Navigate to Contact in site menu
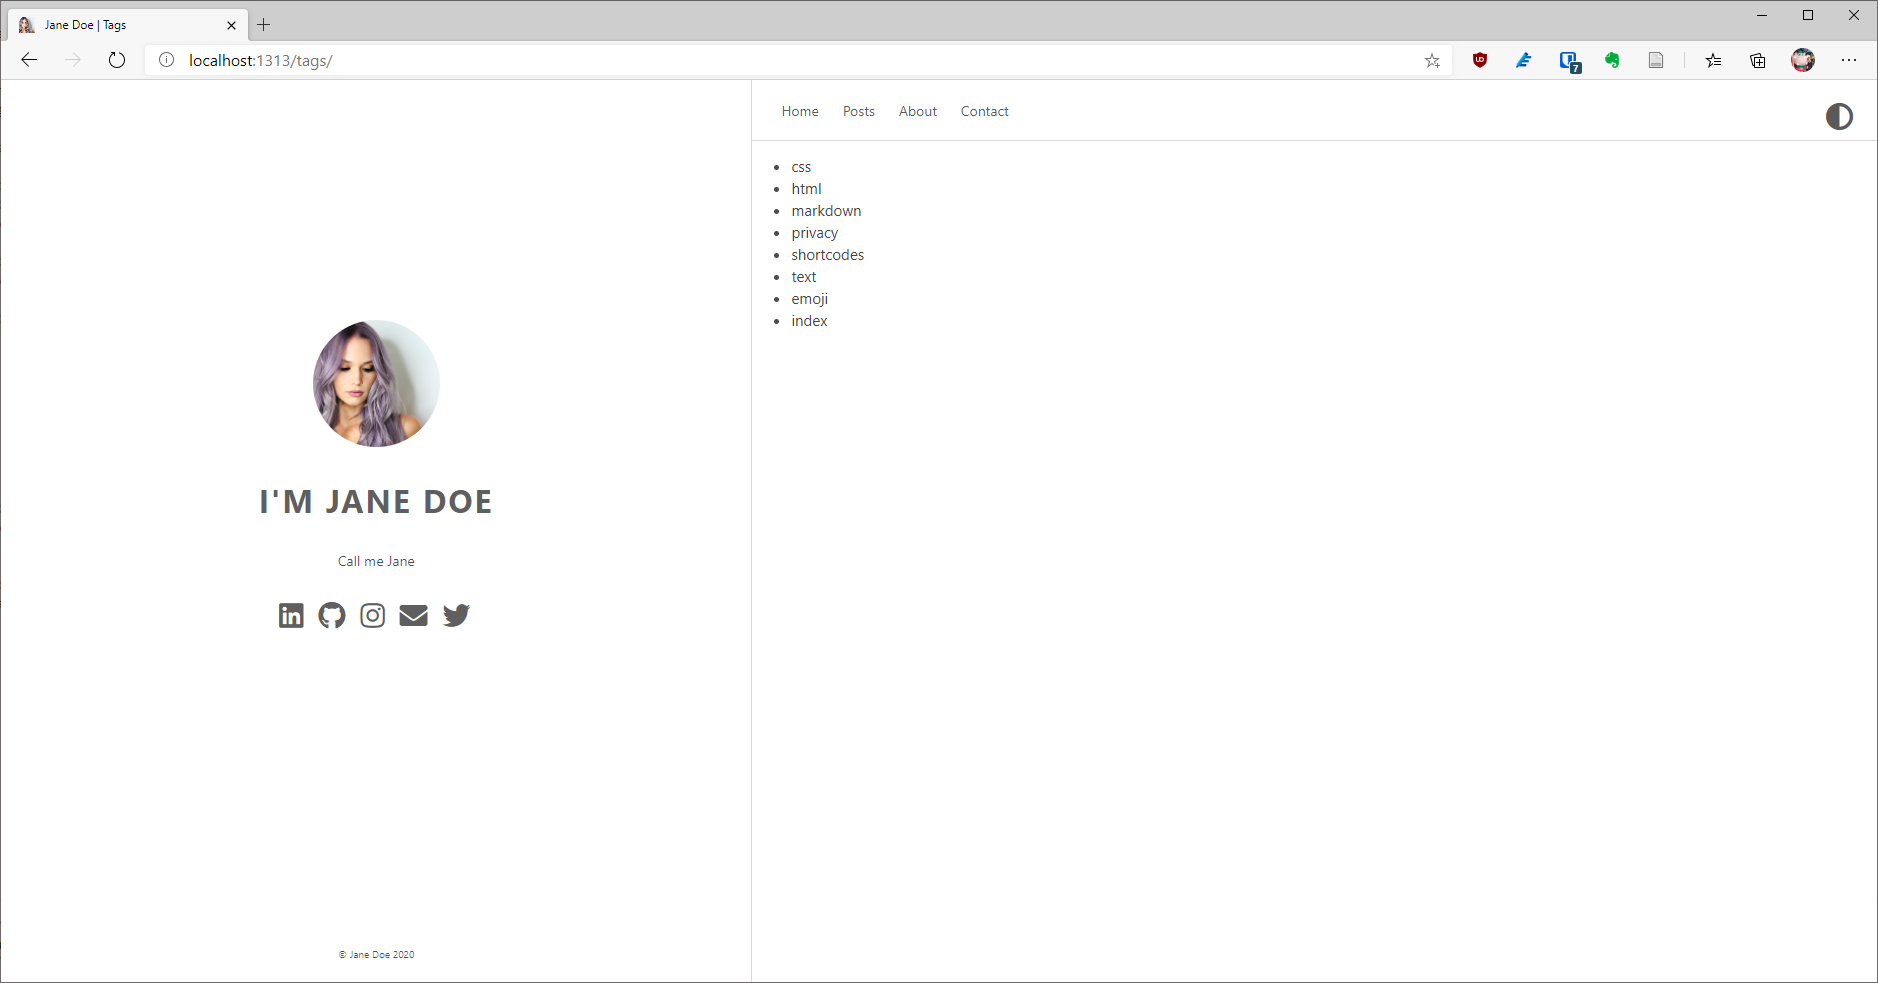 pyautogui.click(x=985, y=111)
